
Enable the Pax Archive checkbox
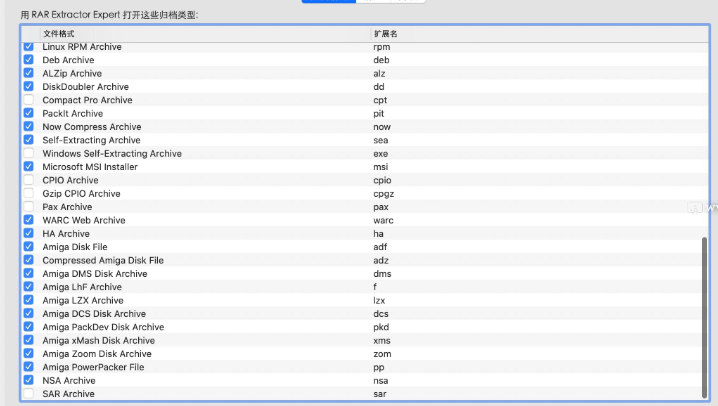[x=28, y=206]
